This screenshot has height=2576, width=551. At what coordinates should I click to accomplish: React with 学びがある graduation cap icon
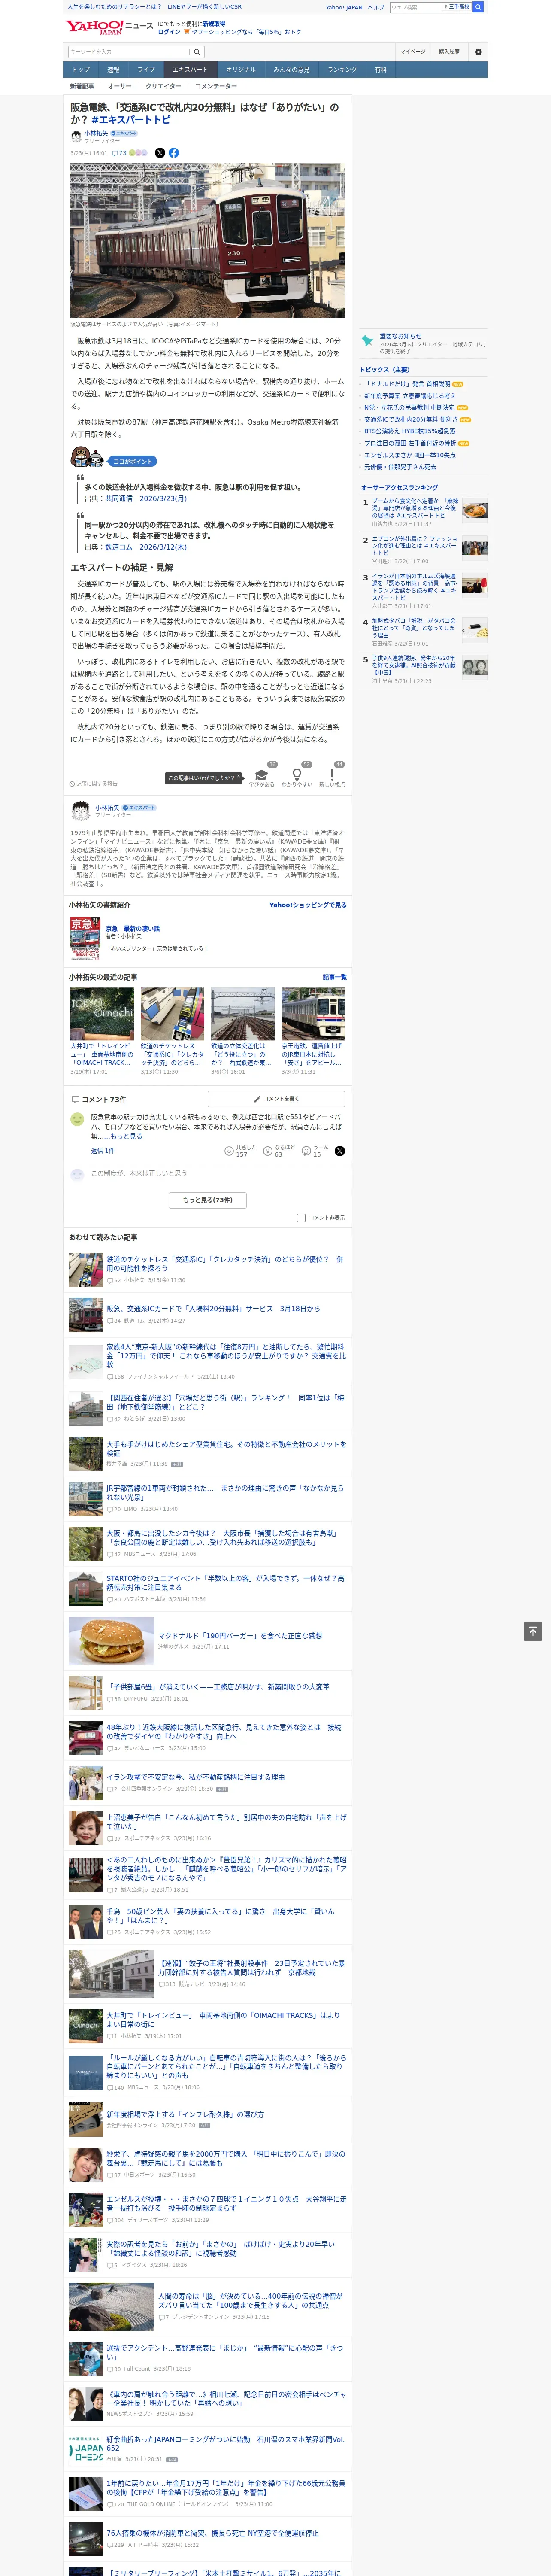click(262, 774)
